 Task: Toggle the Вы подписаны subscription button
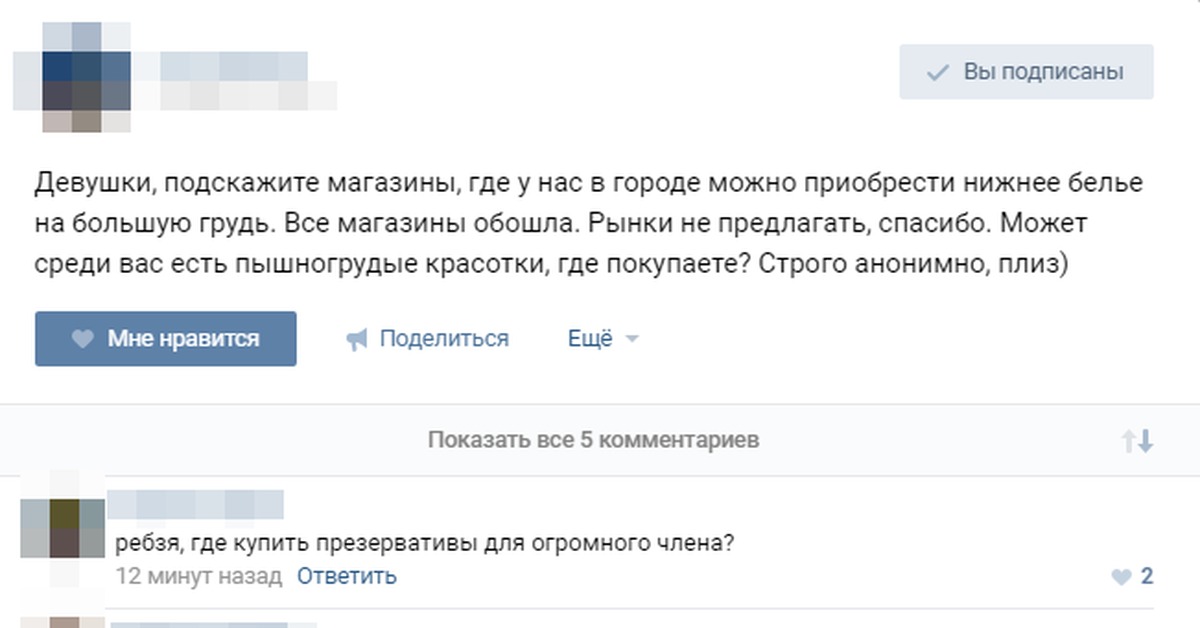(1026, 72)
